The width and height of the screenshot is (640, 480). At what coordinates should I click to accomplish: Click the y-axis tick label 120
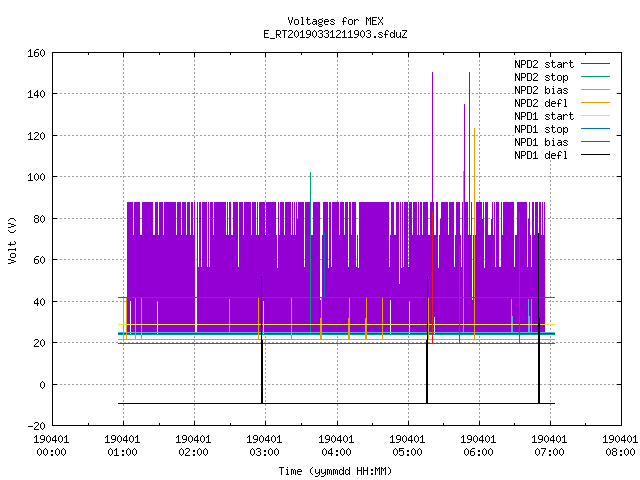36,136
